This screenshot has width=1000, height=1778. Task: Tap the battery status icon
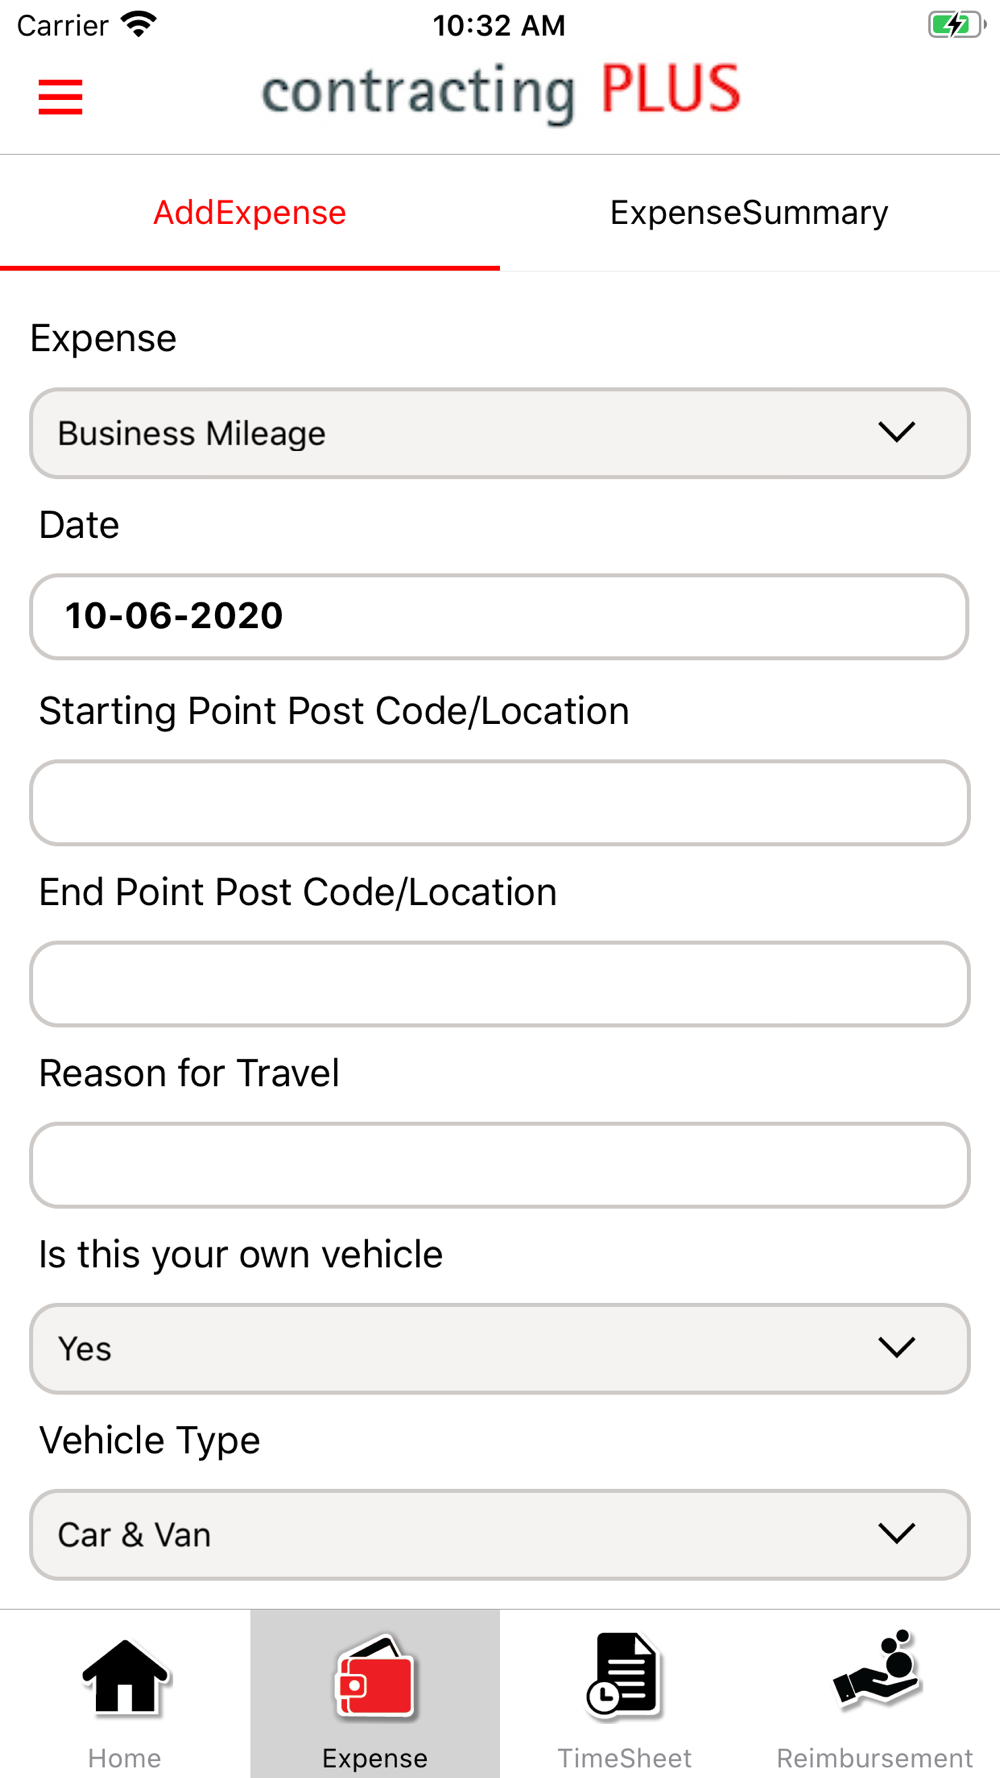(x=956, y=24)
